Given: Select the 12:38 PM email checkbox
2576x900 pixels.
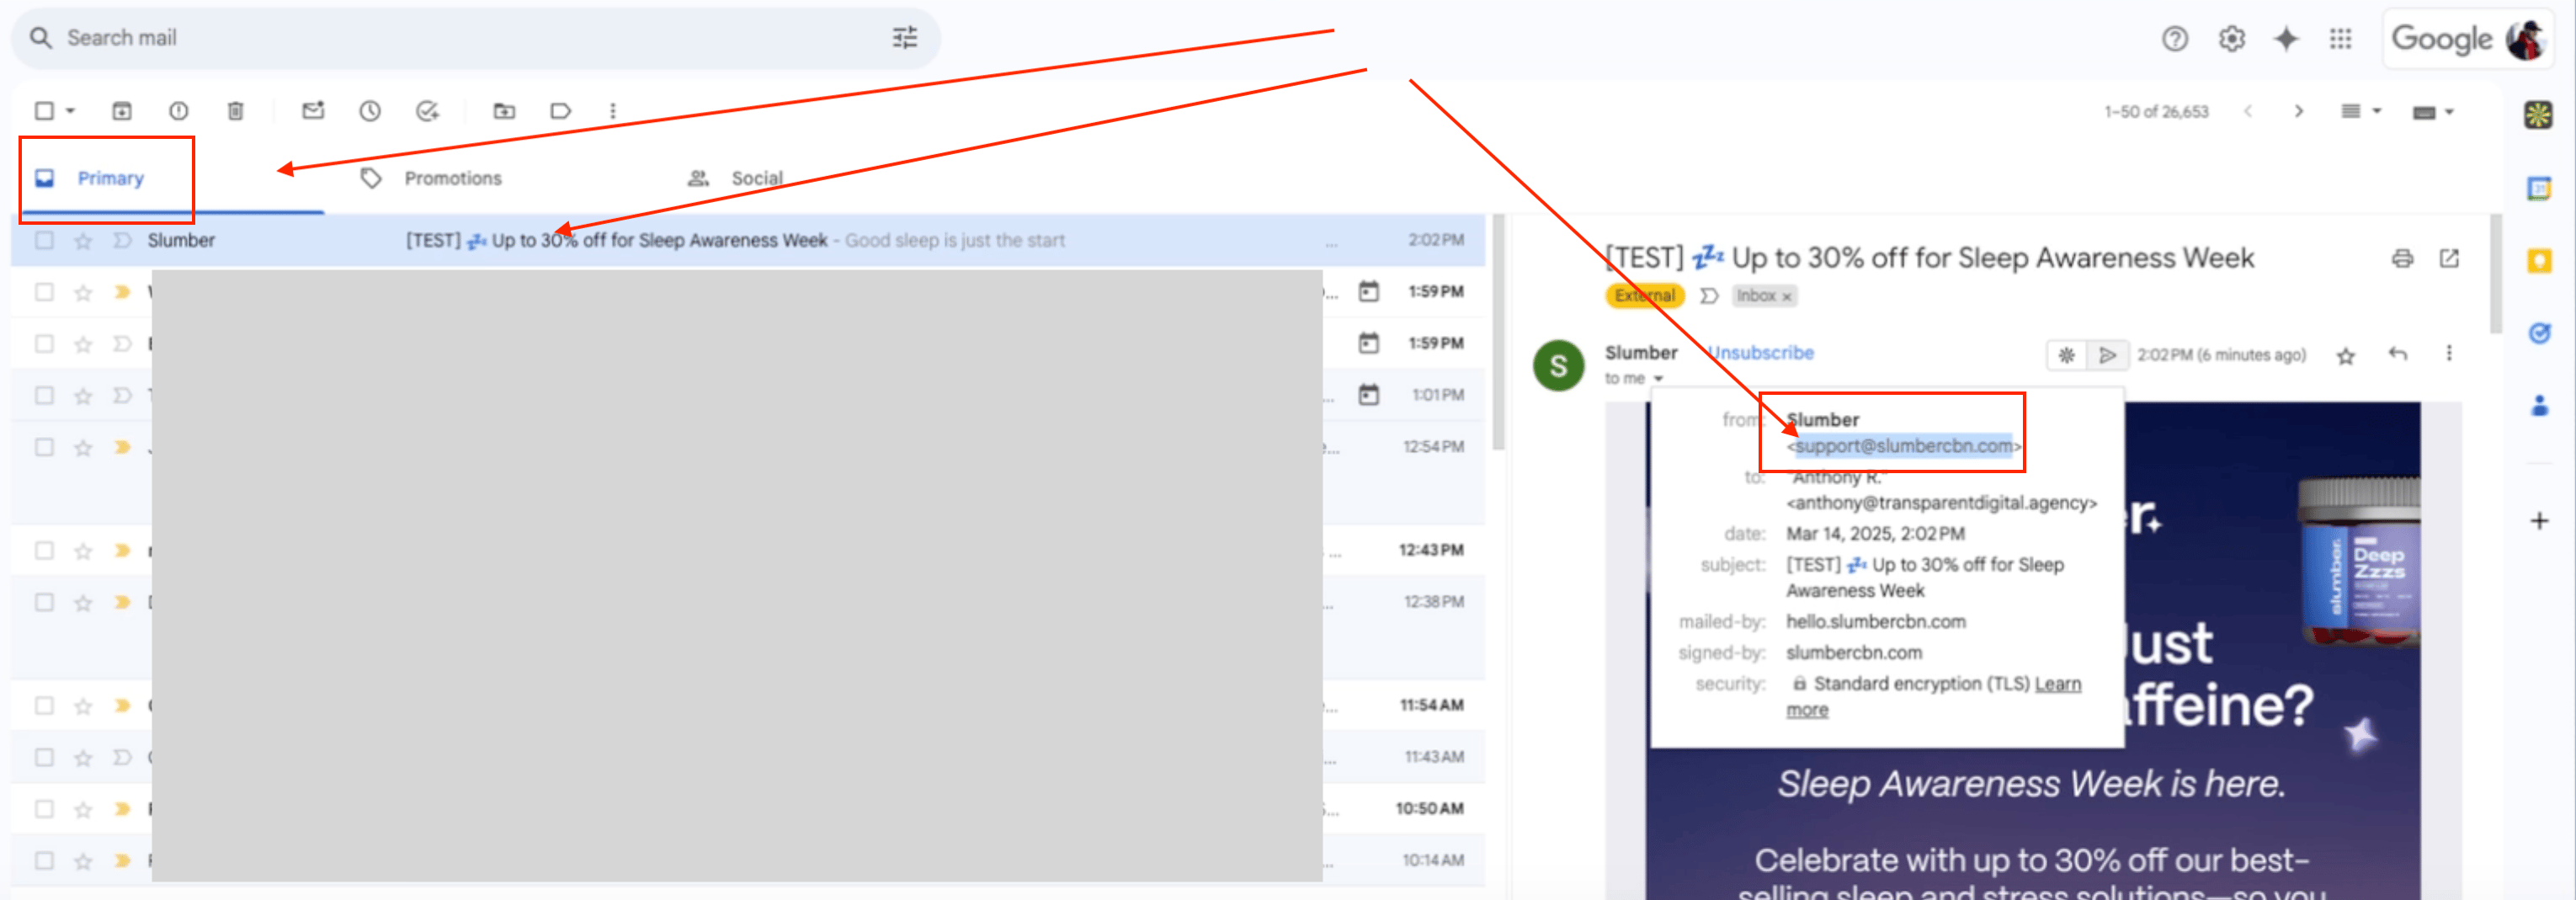Looking at the screenshot, I should click(44, 602).
